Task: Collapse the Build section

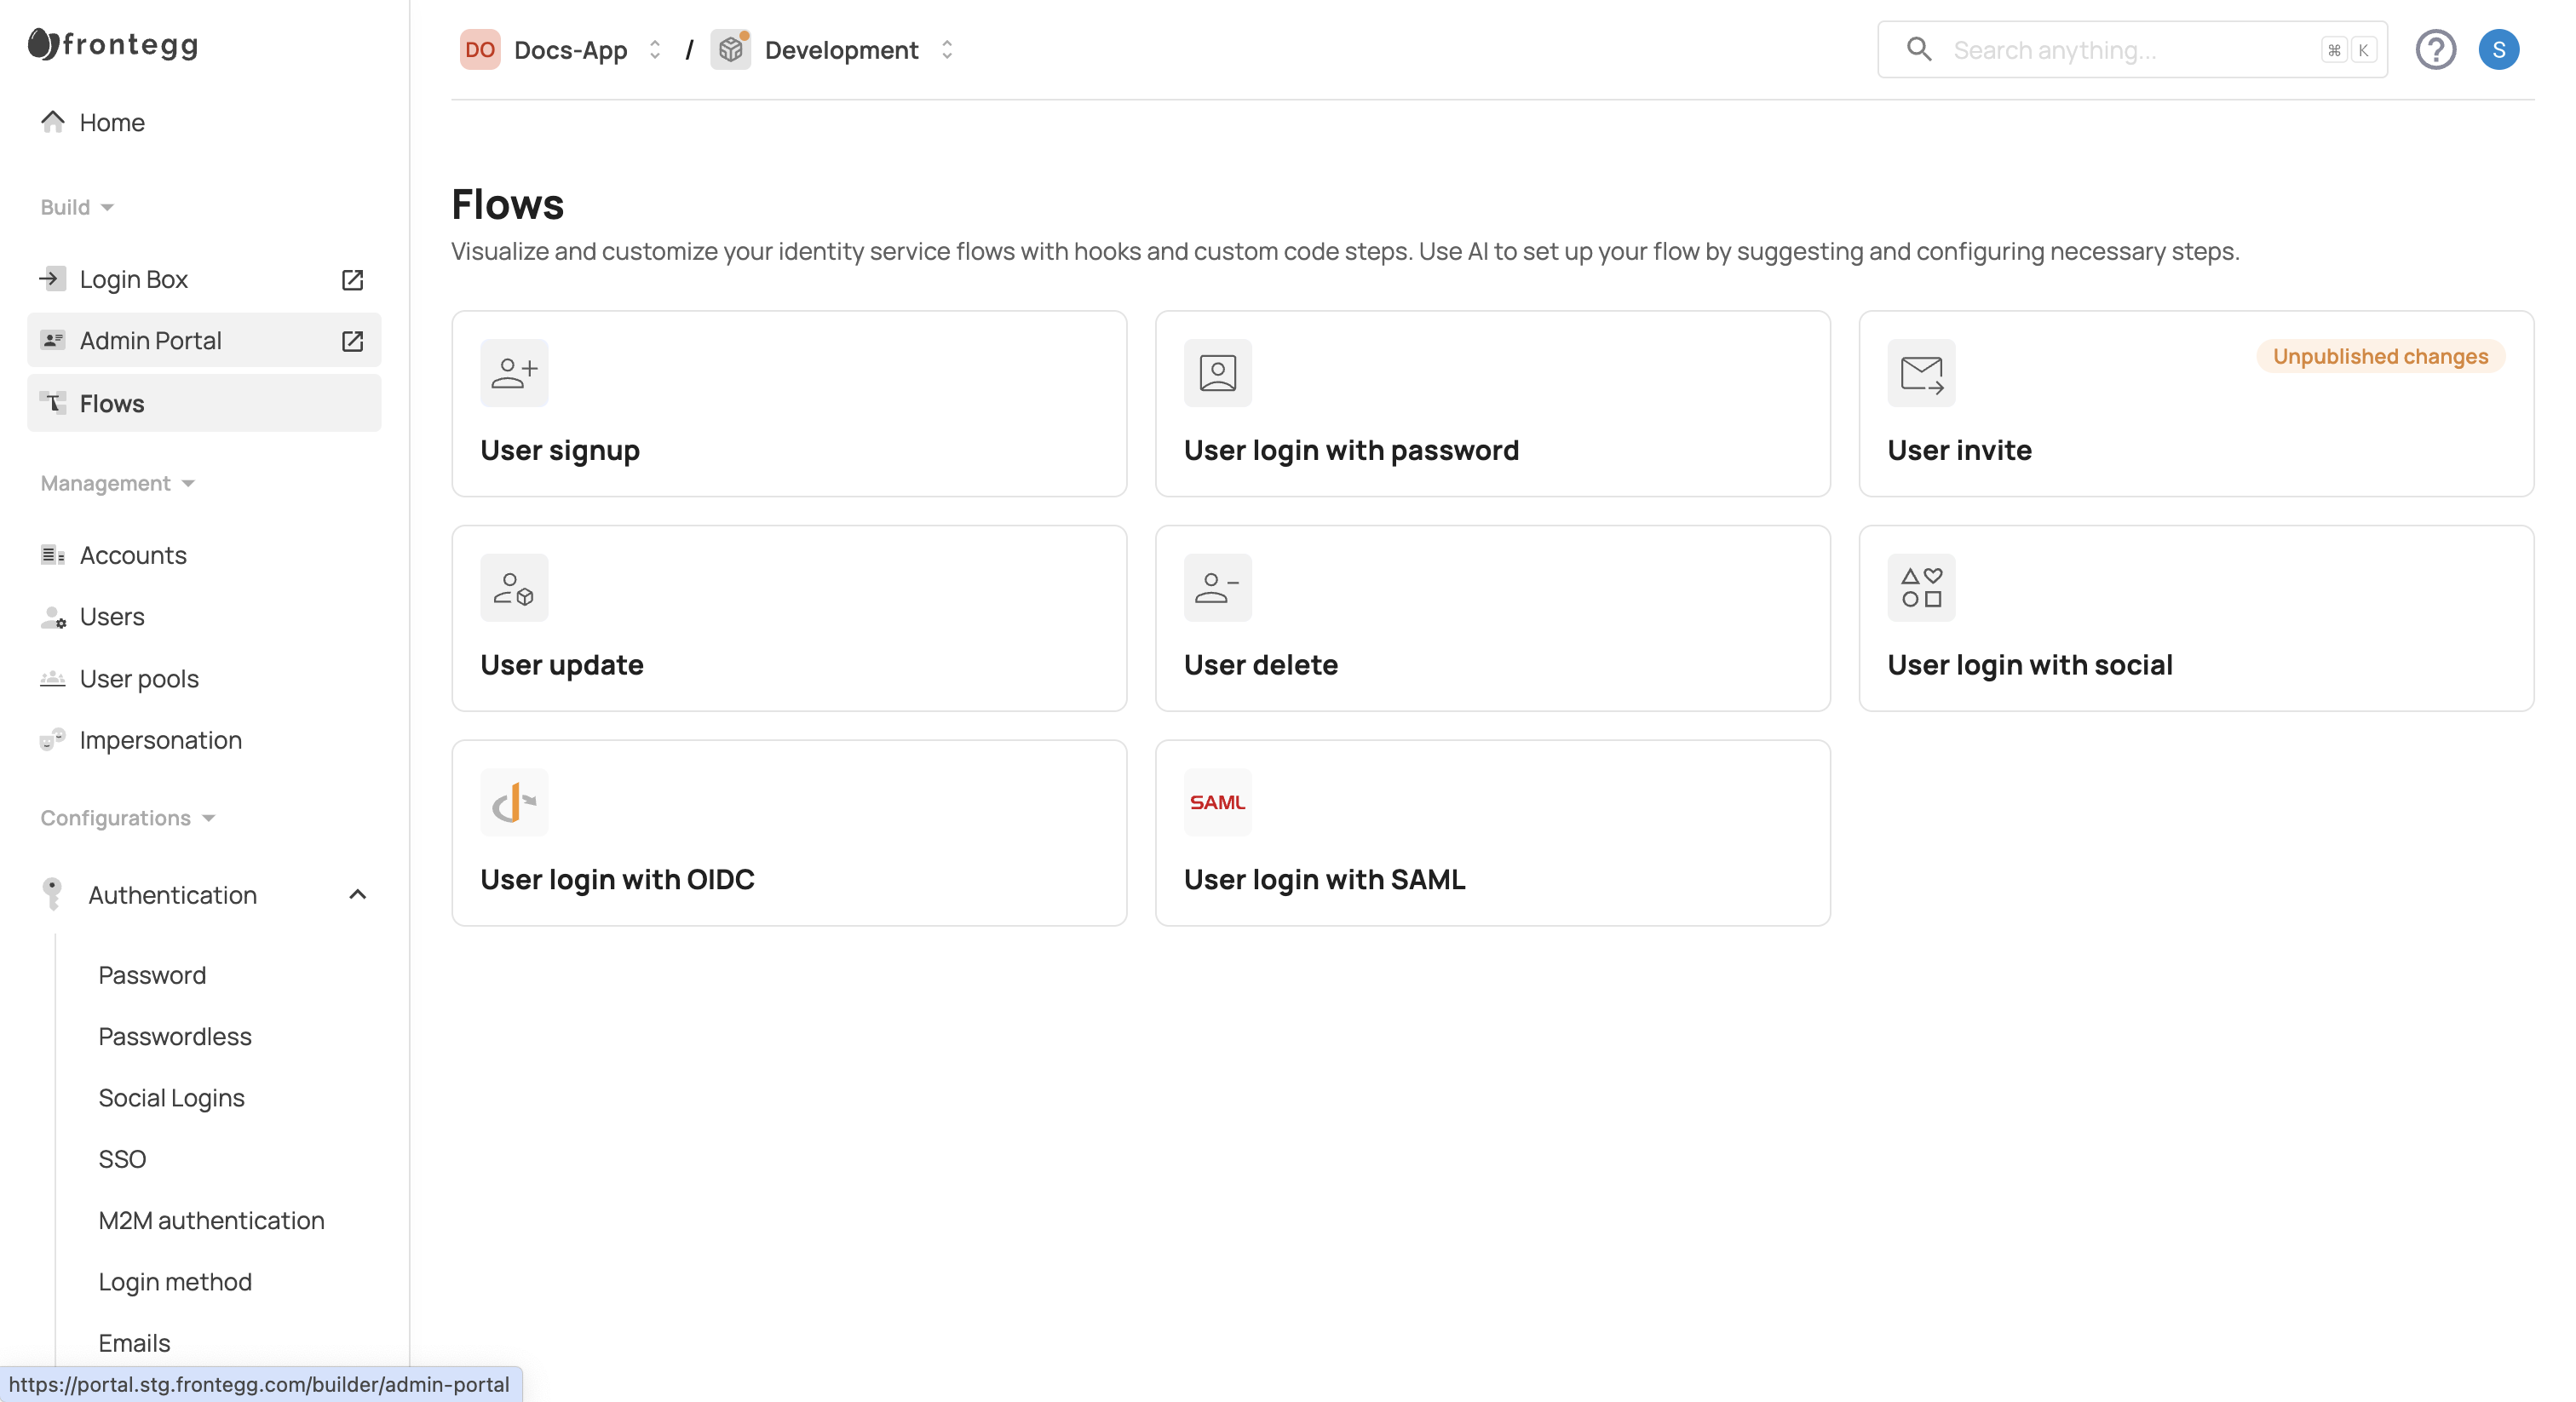Action: 77,207
